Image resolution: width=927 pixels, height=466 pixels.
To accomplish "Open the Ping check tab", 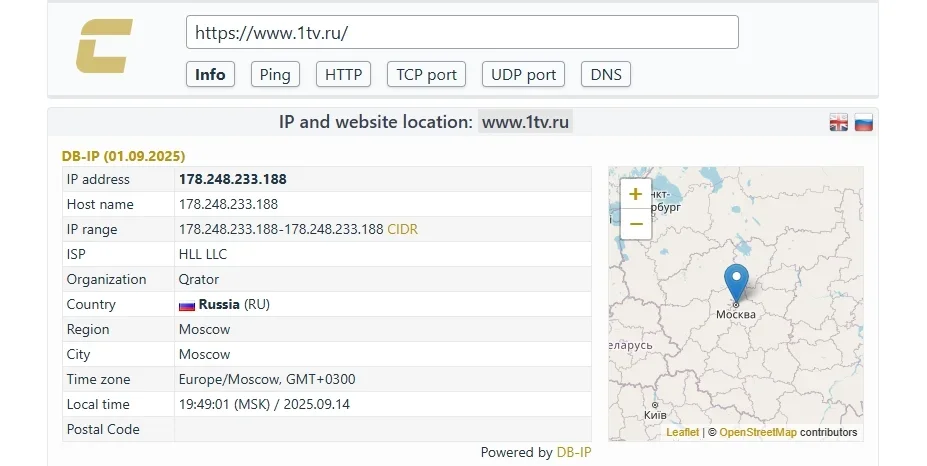I will 275,75.
